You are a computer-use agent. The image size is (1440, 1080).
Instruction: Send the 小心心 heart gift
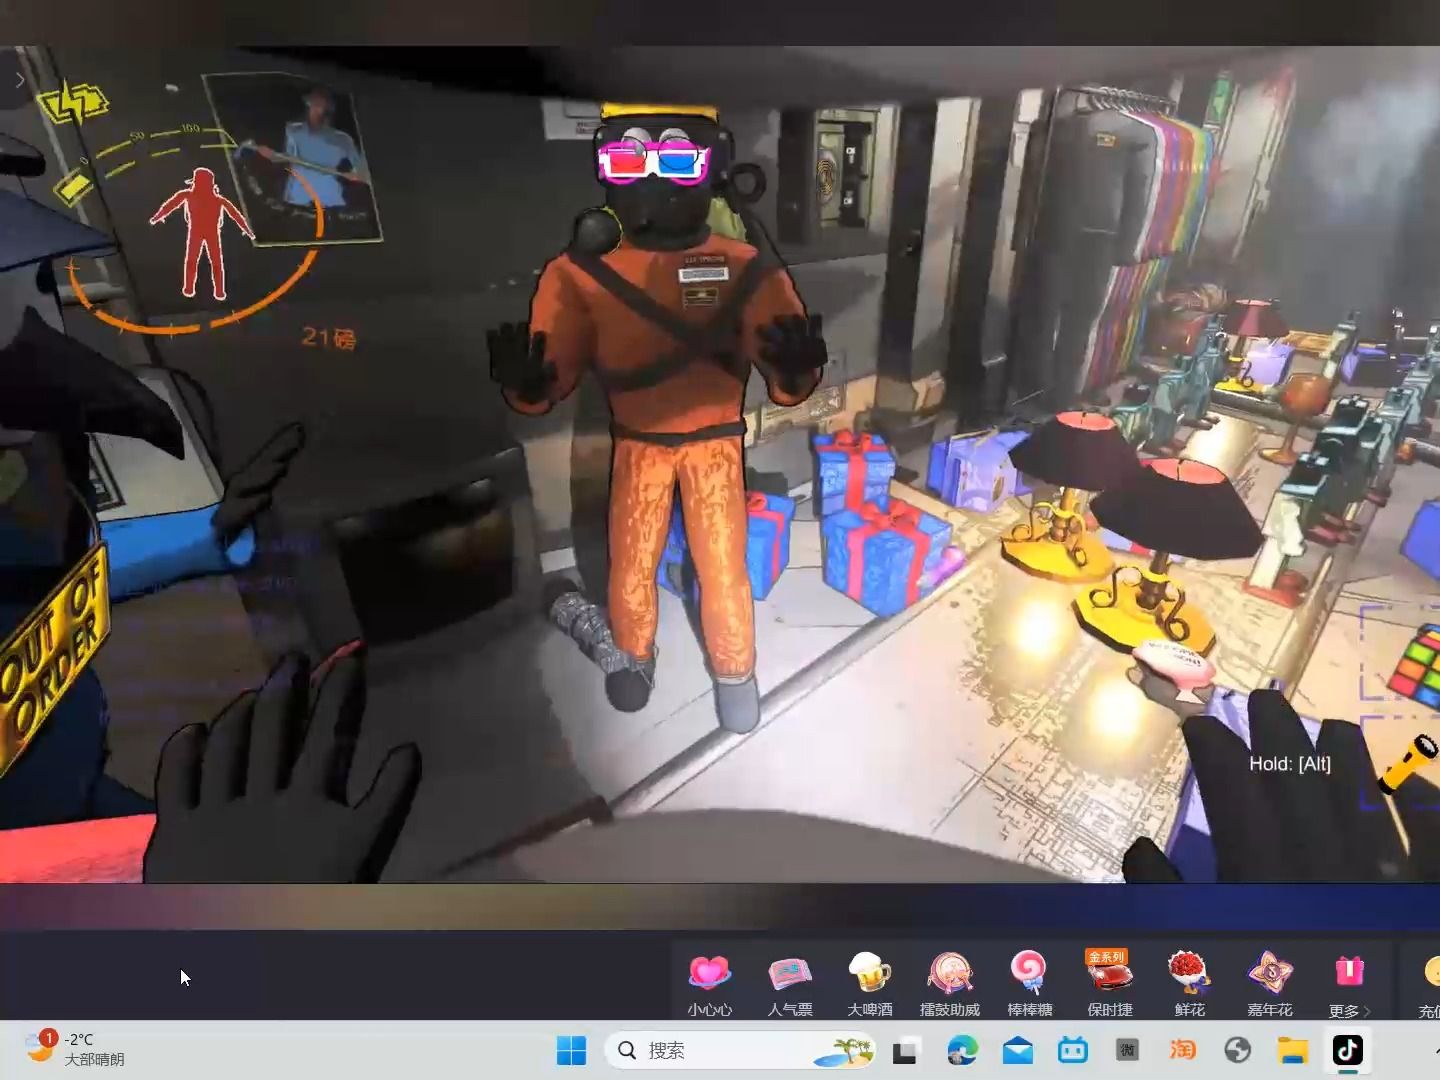click(x=709, y=983)
